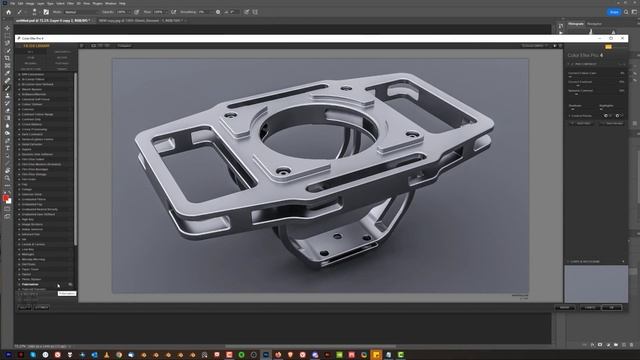640x360 pixels.
Task: Select the Pen tool
Action: (x=7, y=141)
